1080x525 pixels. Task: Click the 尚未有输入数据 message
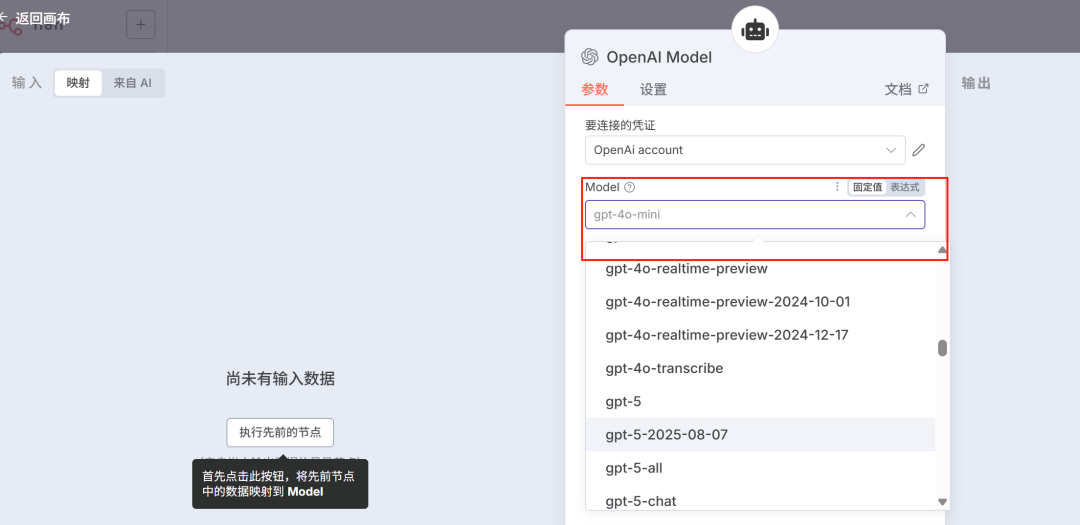(x=280, y=378)
